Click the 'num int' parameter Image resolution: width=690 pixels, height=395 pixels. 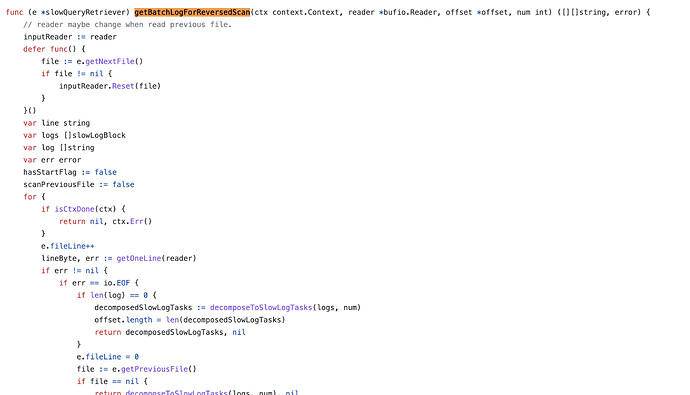532,12
